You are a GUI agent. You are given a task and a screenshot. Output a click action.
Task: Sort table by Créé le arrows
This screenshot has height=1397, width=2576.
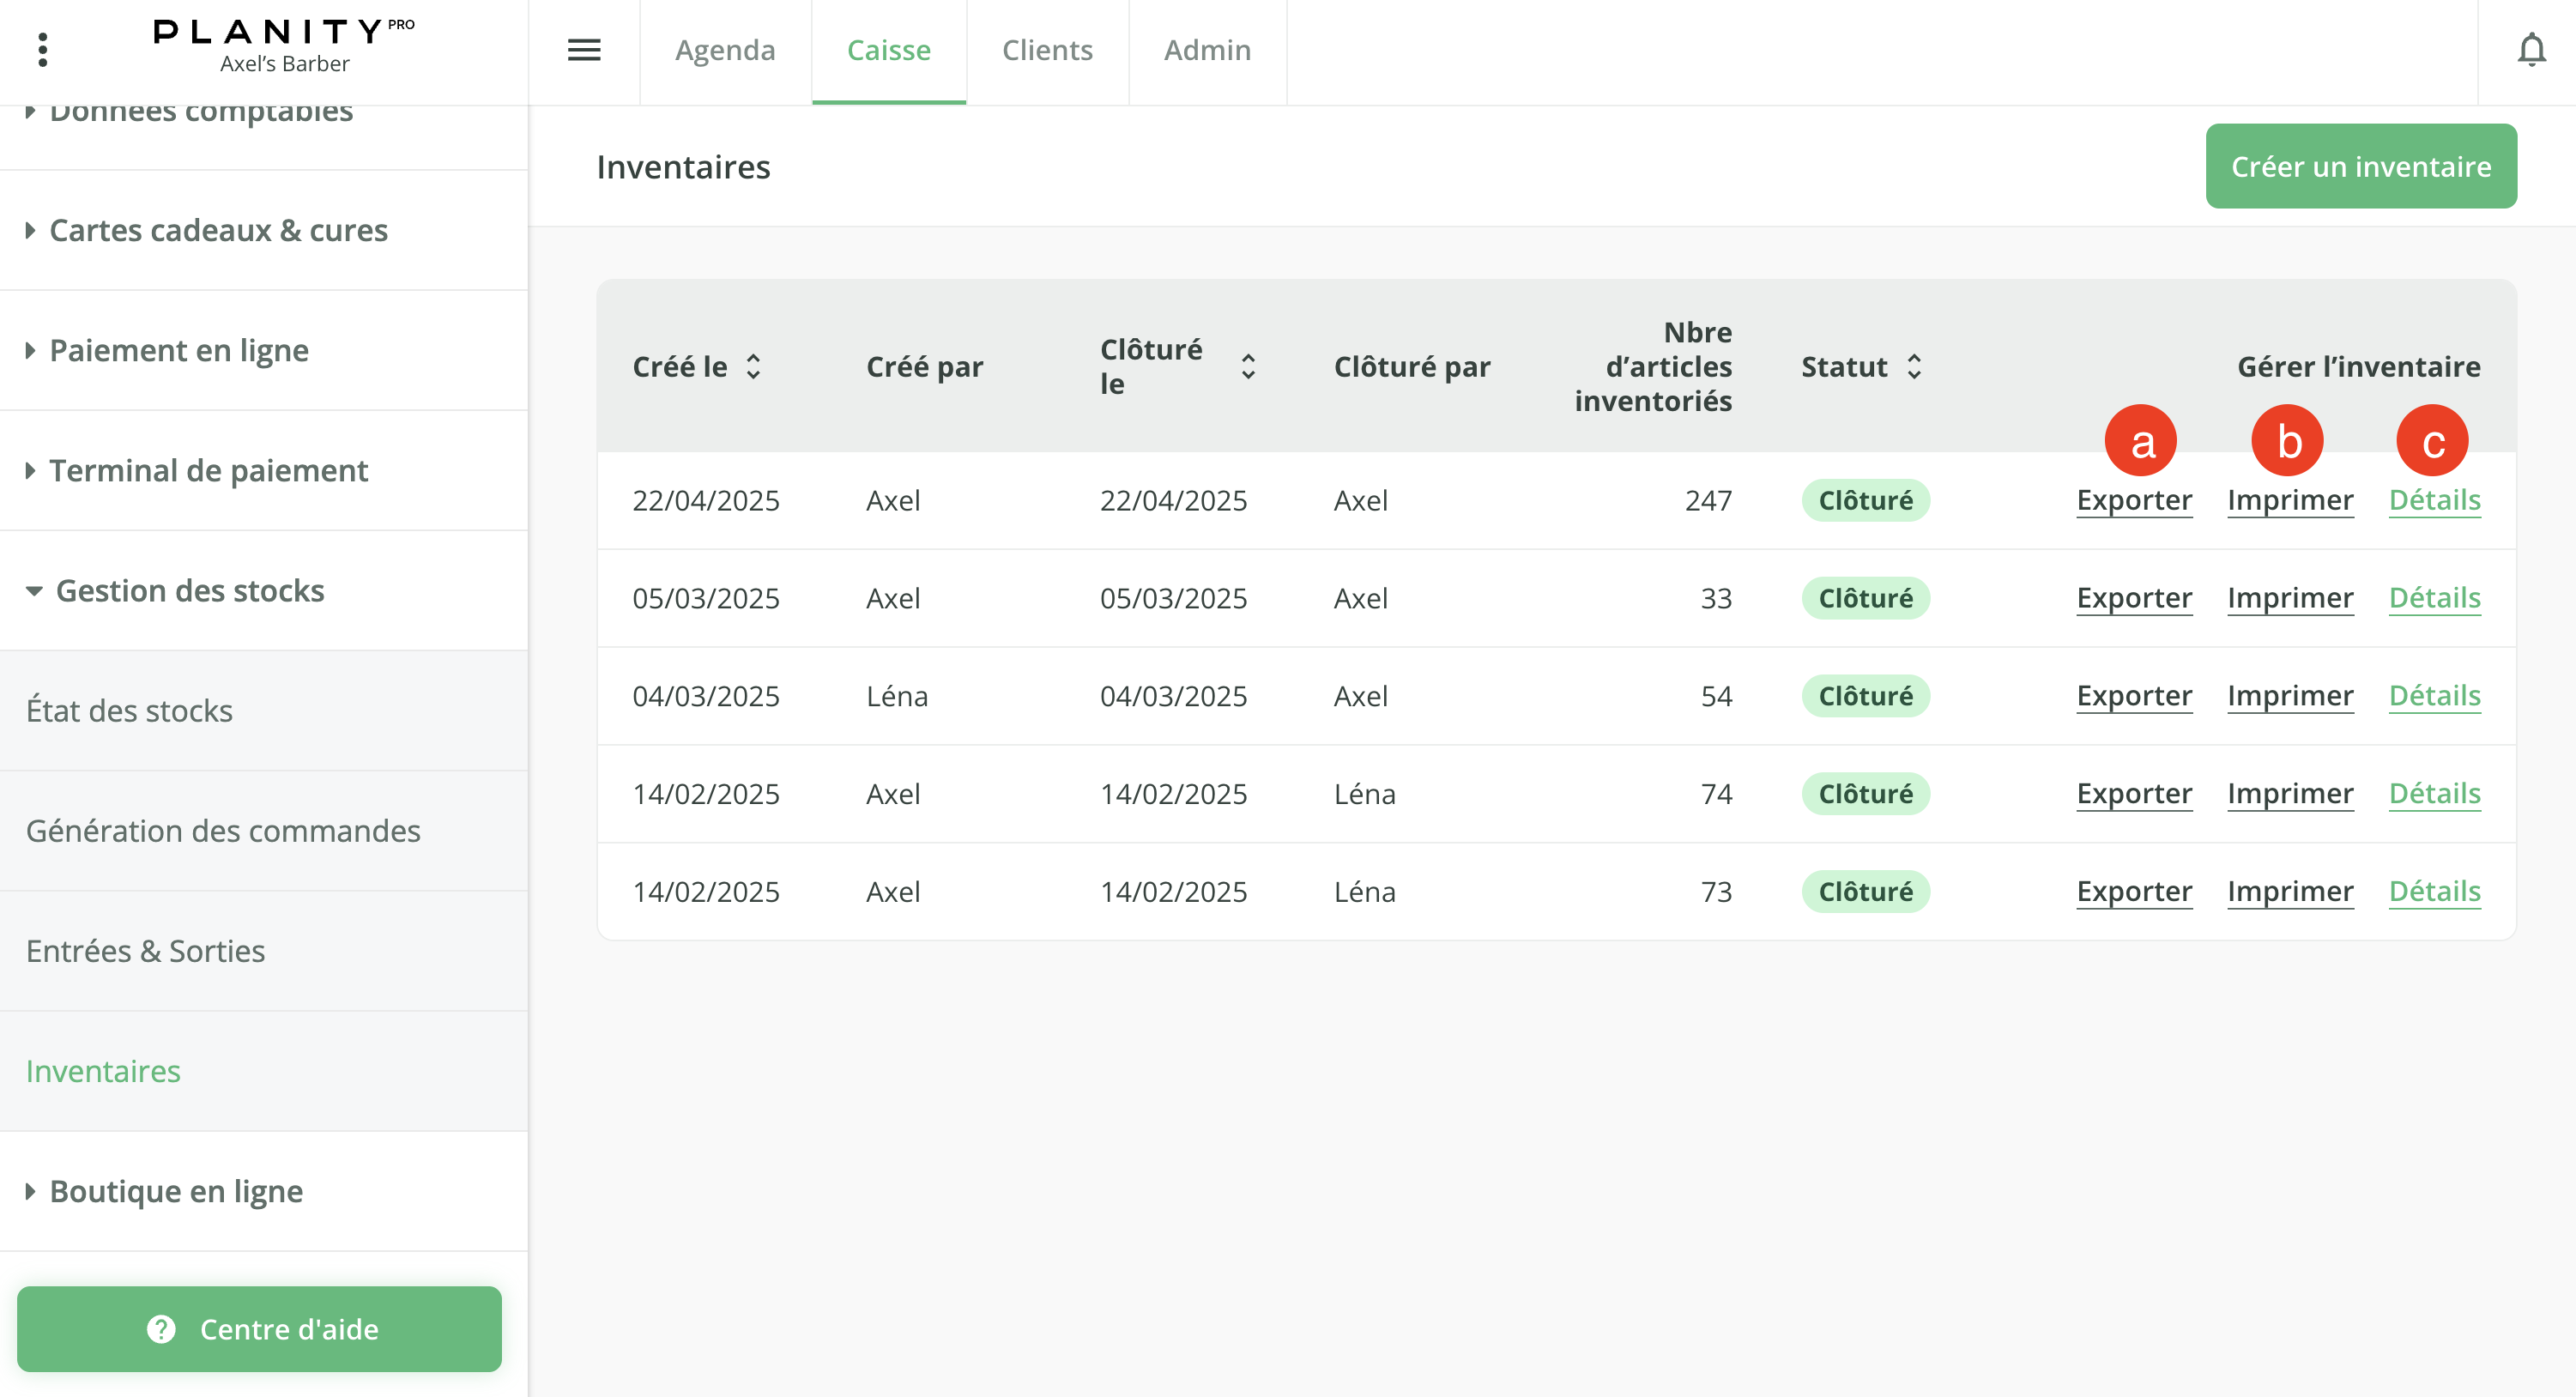(x=753, y=367)
